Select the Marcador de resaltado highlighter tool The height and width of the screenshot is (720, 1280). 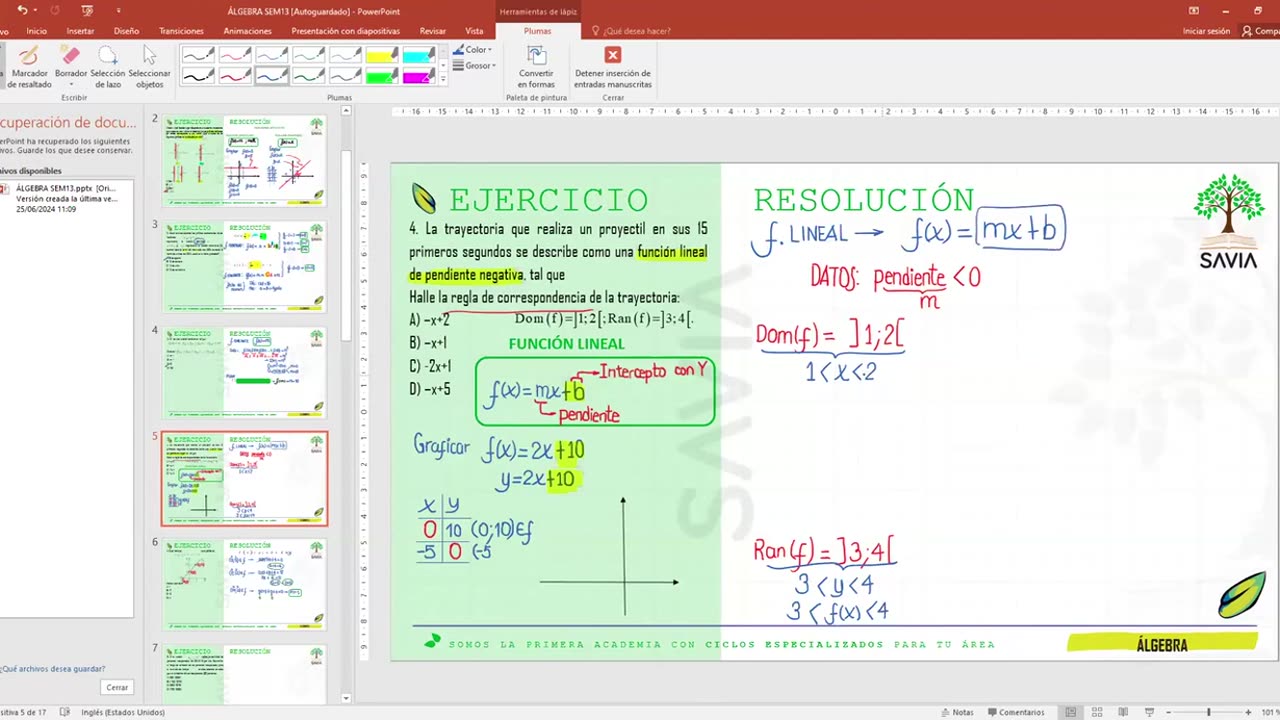[30, 67]
